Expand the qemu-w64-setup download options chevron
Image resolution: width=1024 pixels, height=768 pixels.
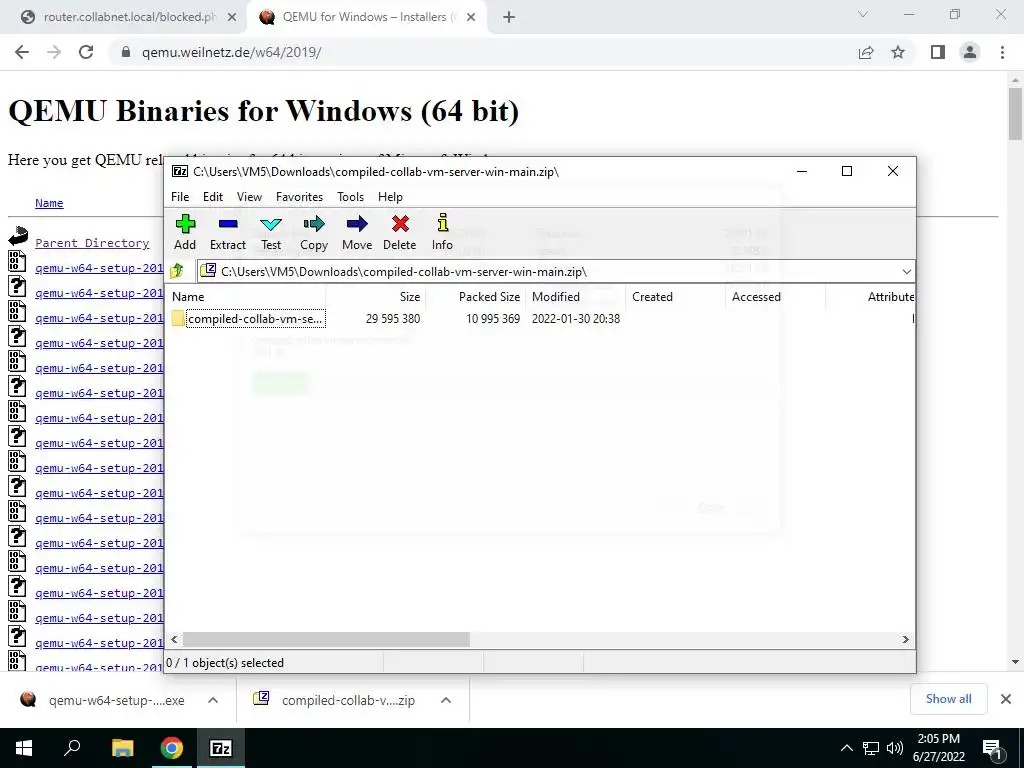[x=213, y=700]
